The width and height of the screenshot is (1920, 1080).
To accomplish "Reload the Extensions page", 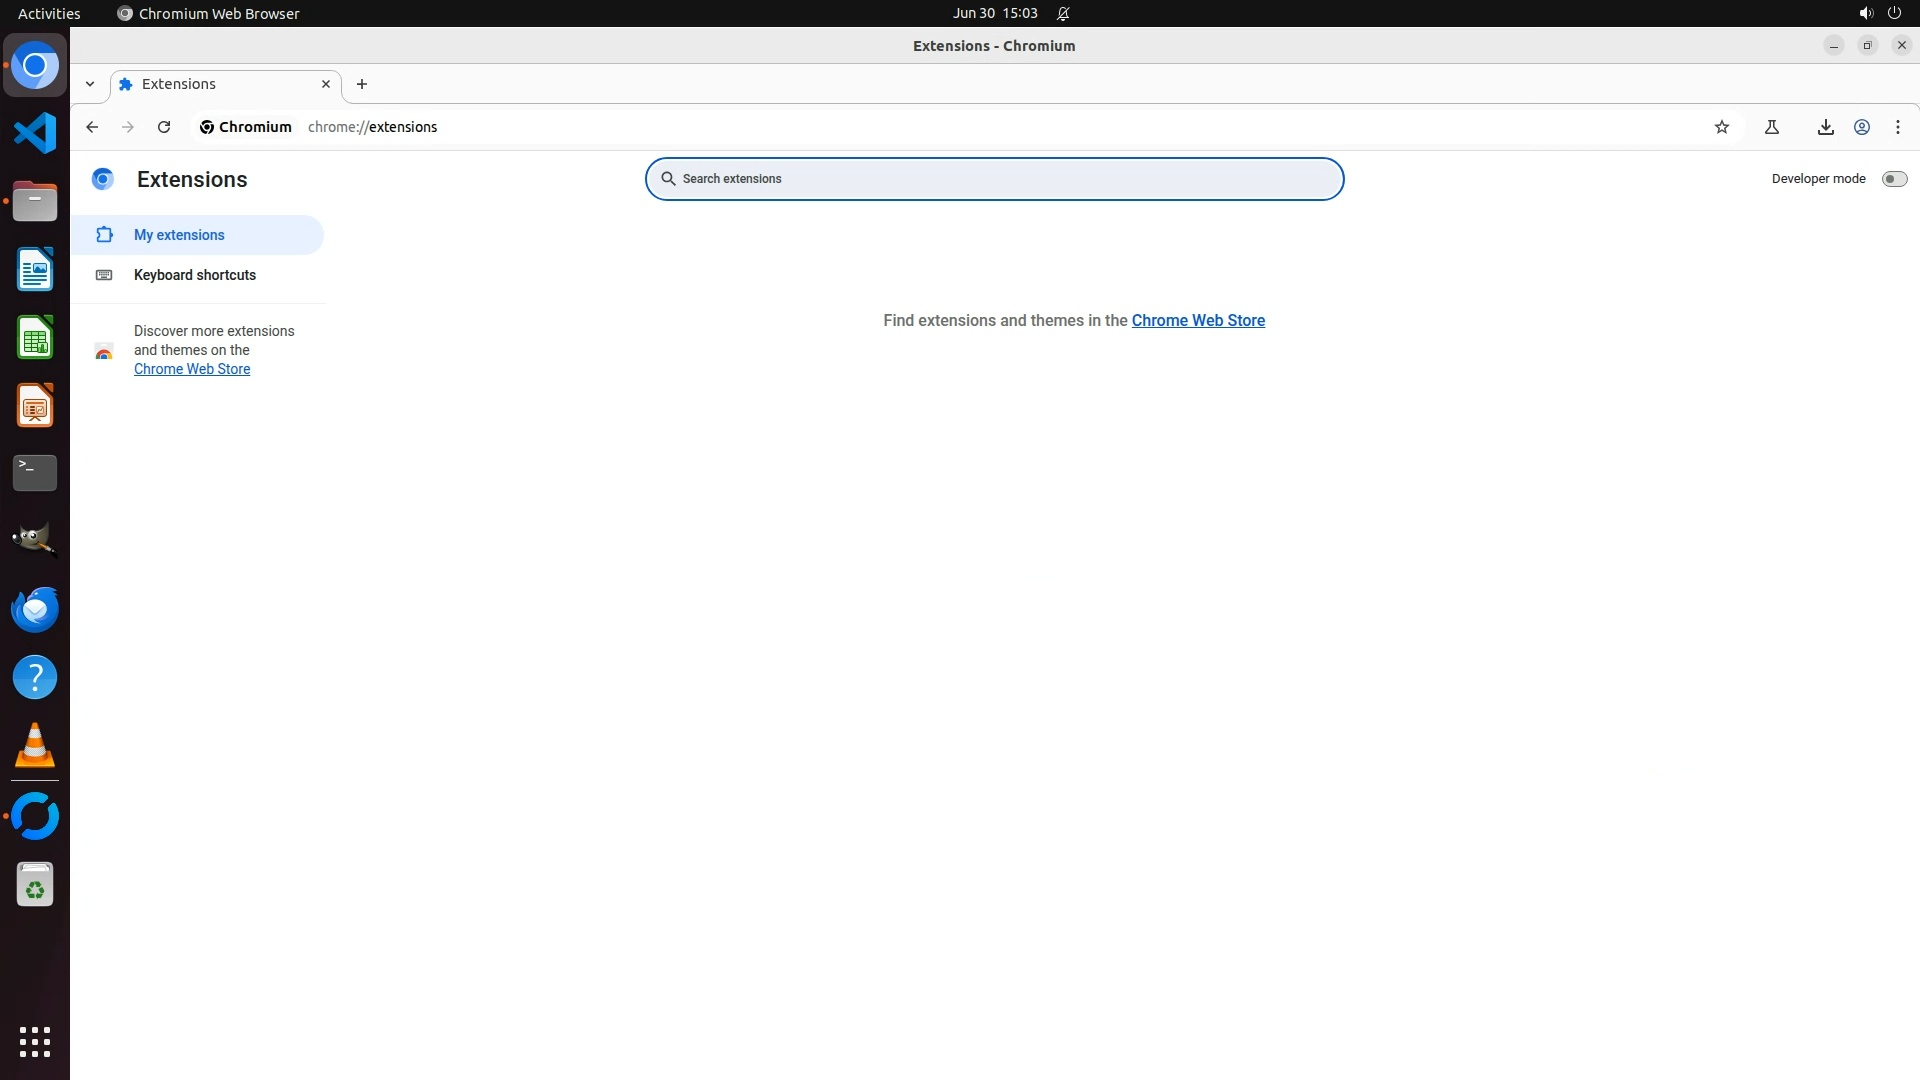I will [x=164, y=127].
